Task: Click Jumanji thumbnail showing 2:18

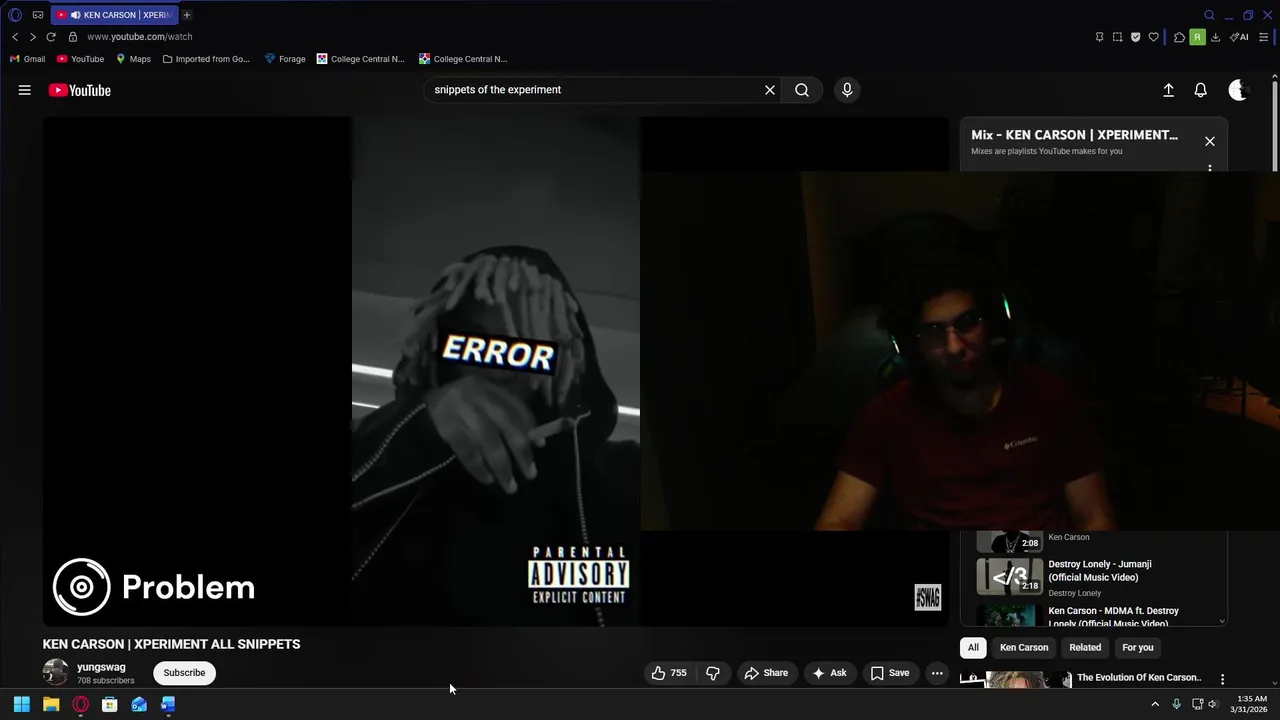Action: (1009, 576)
